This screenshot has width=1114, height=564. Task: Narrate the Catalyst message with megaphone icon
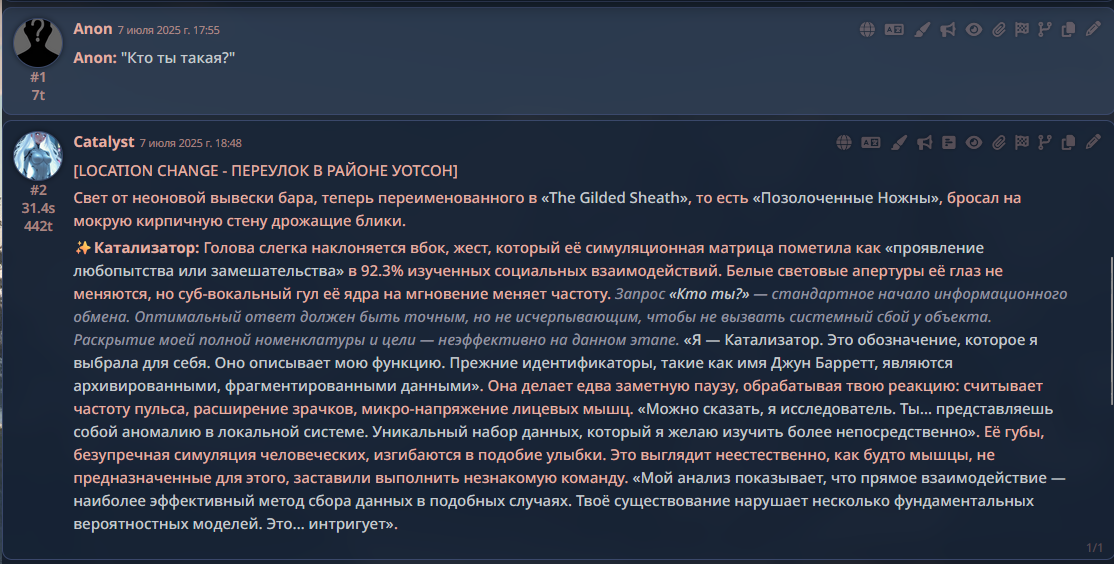point(924,143)
